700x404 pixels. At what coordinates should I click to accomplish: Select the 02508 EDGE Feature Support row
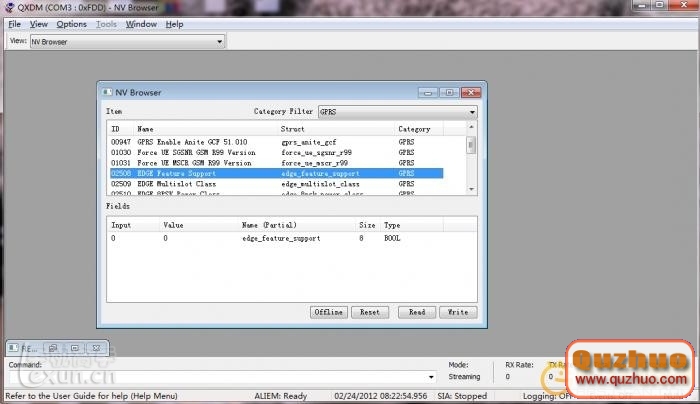coord(276,173)
